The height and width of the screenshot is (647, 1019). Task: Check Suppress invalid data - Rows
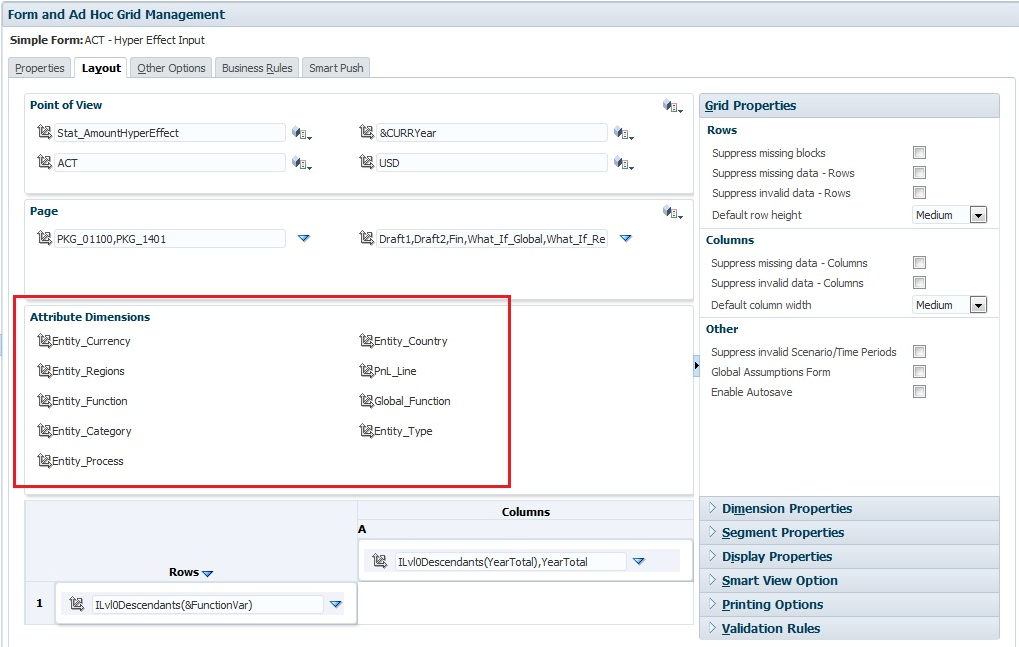[x=918, y=192]
